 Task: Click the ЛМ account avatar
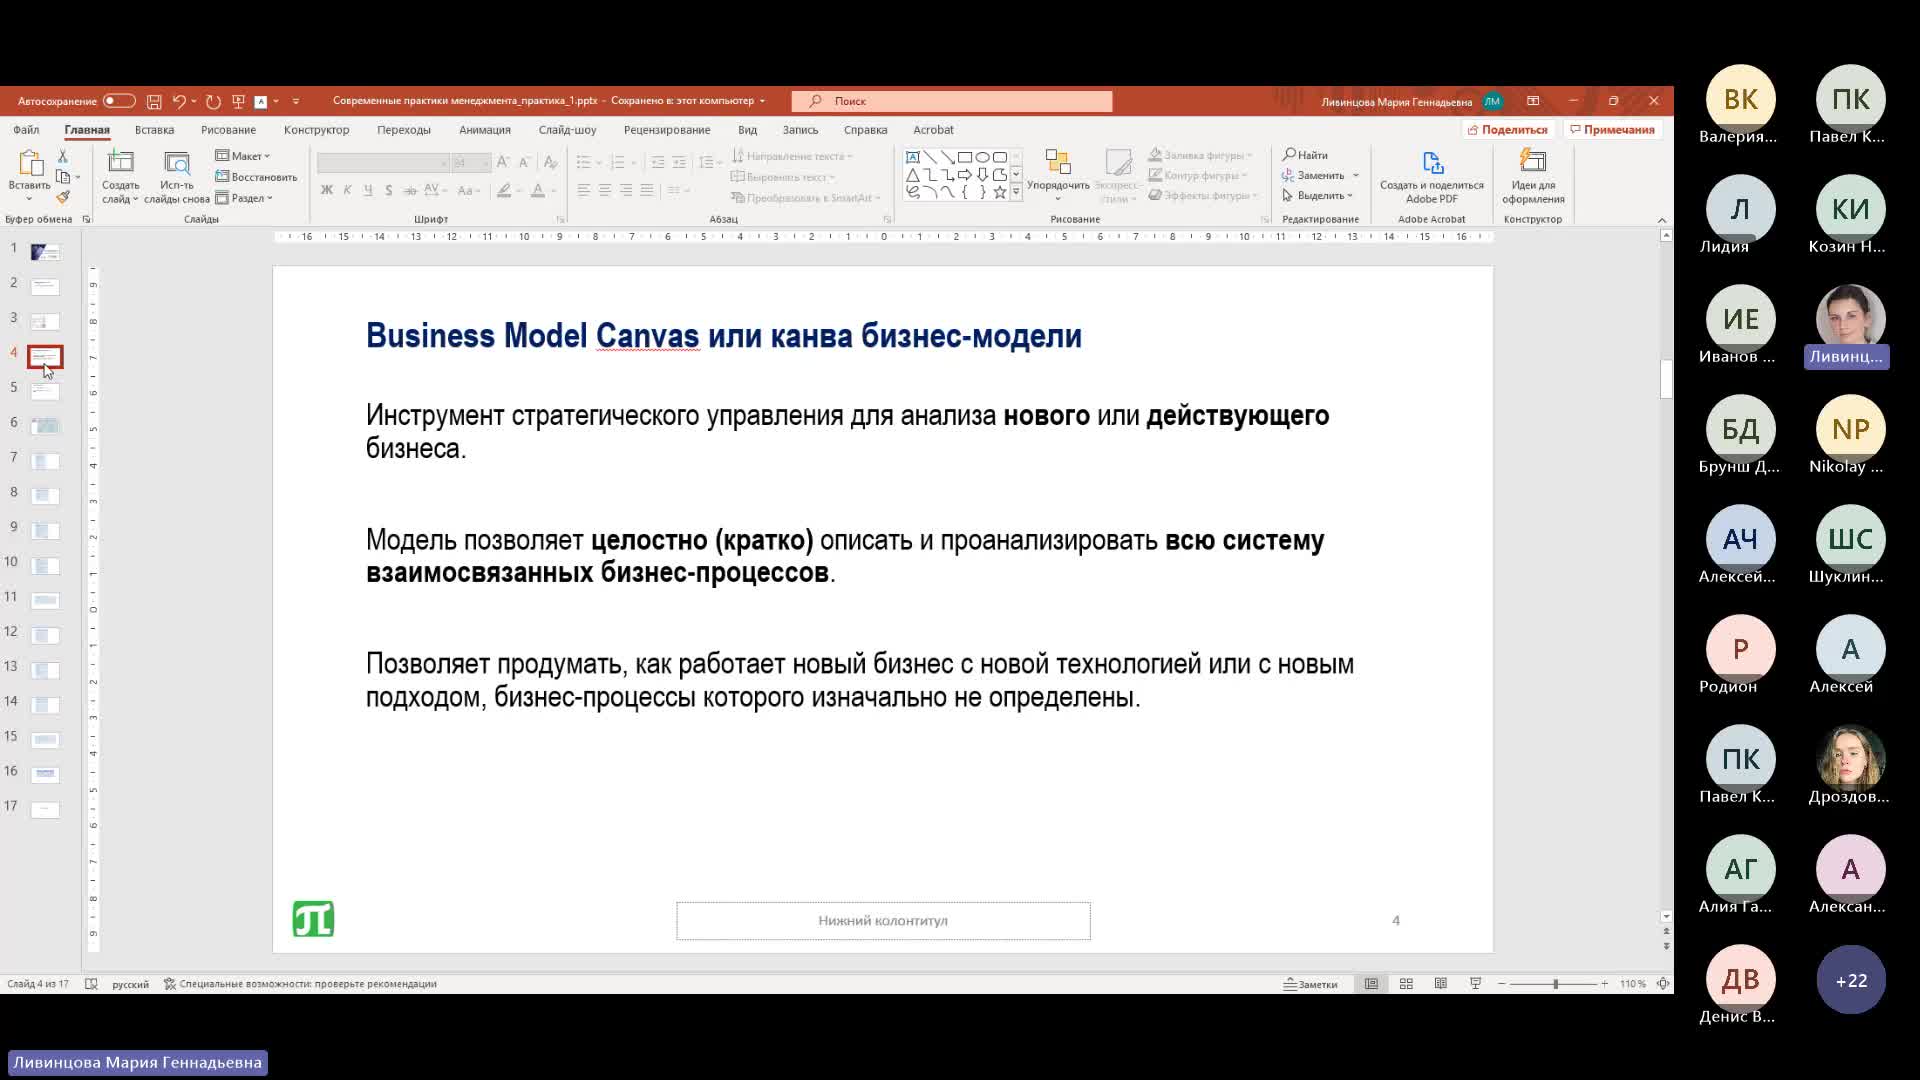tap(1493, 101)
